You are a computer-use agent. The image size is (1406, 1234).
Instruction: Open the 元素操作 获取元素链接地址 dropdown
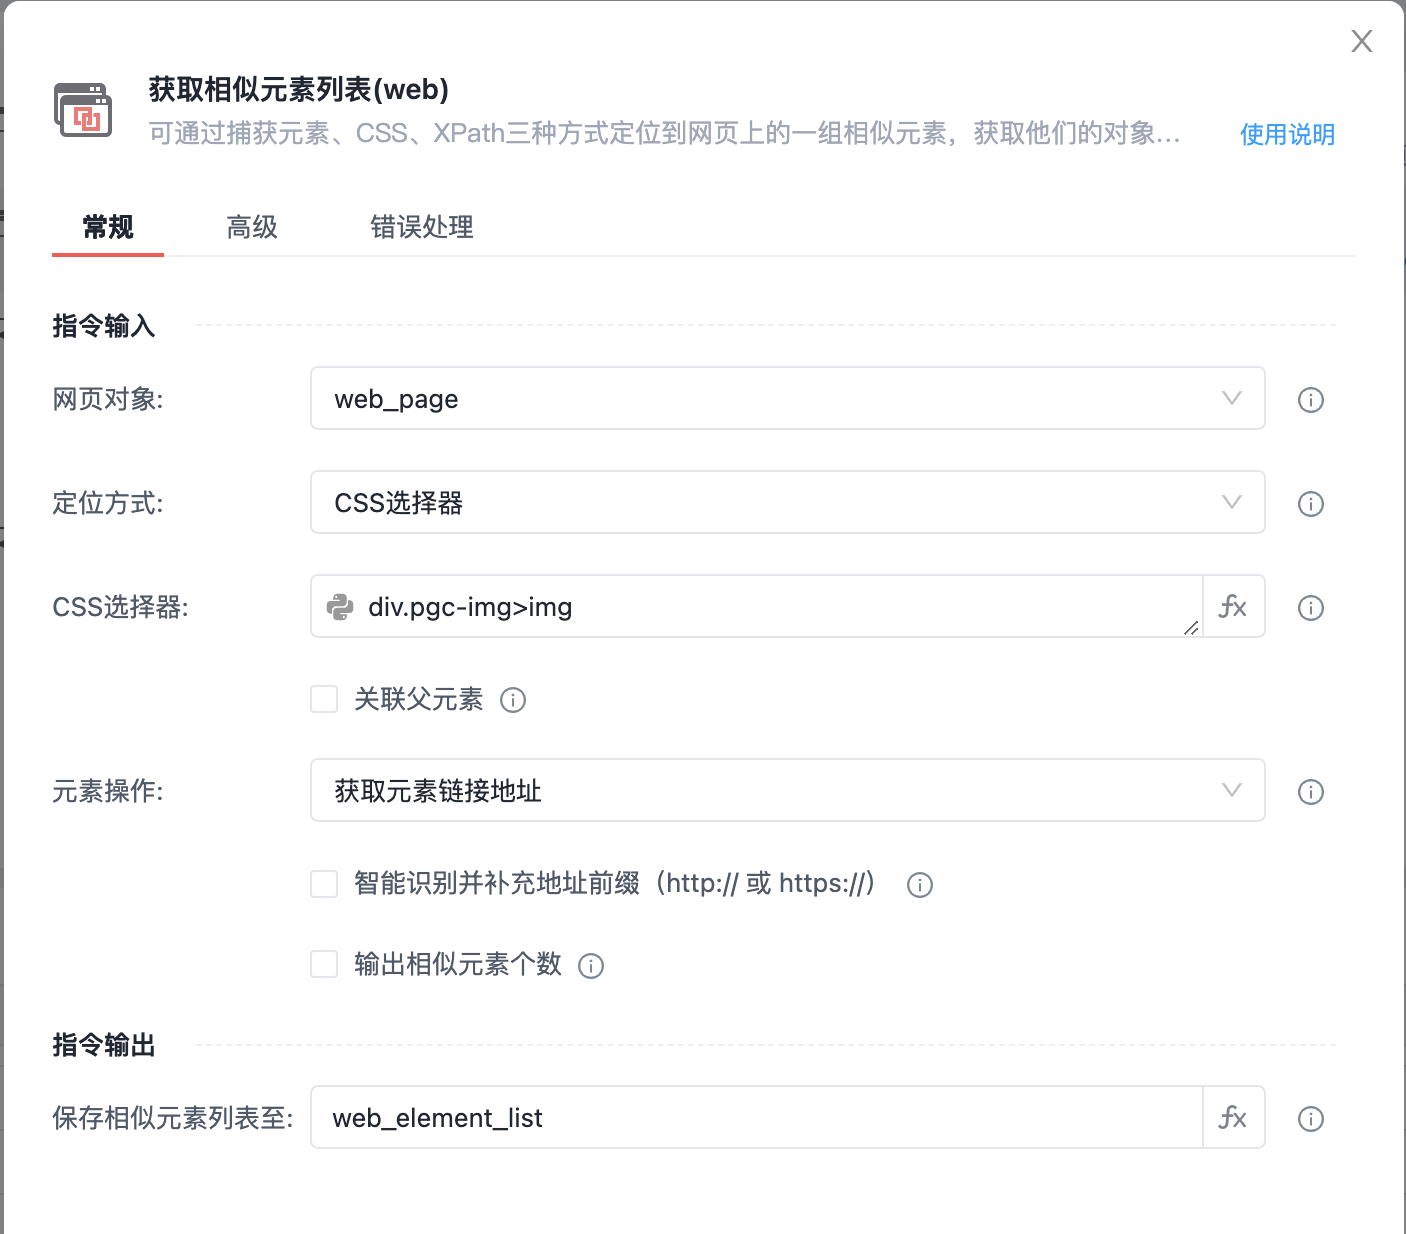[787, 791]
